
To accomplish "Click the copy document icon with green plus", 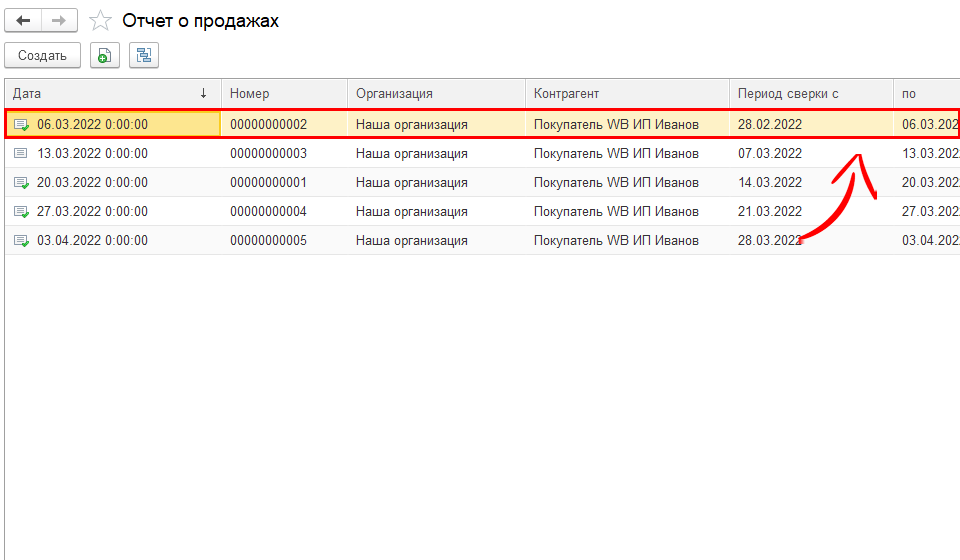I will pyautogui.click(x=104, y=56).
